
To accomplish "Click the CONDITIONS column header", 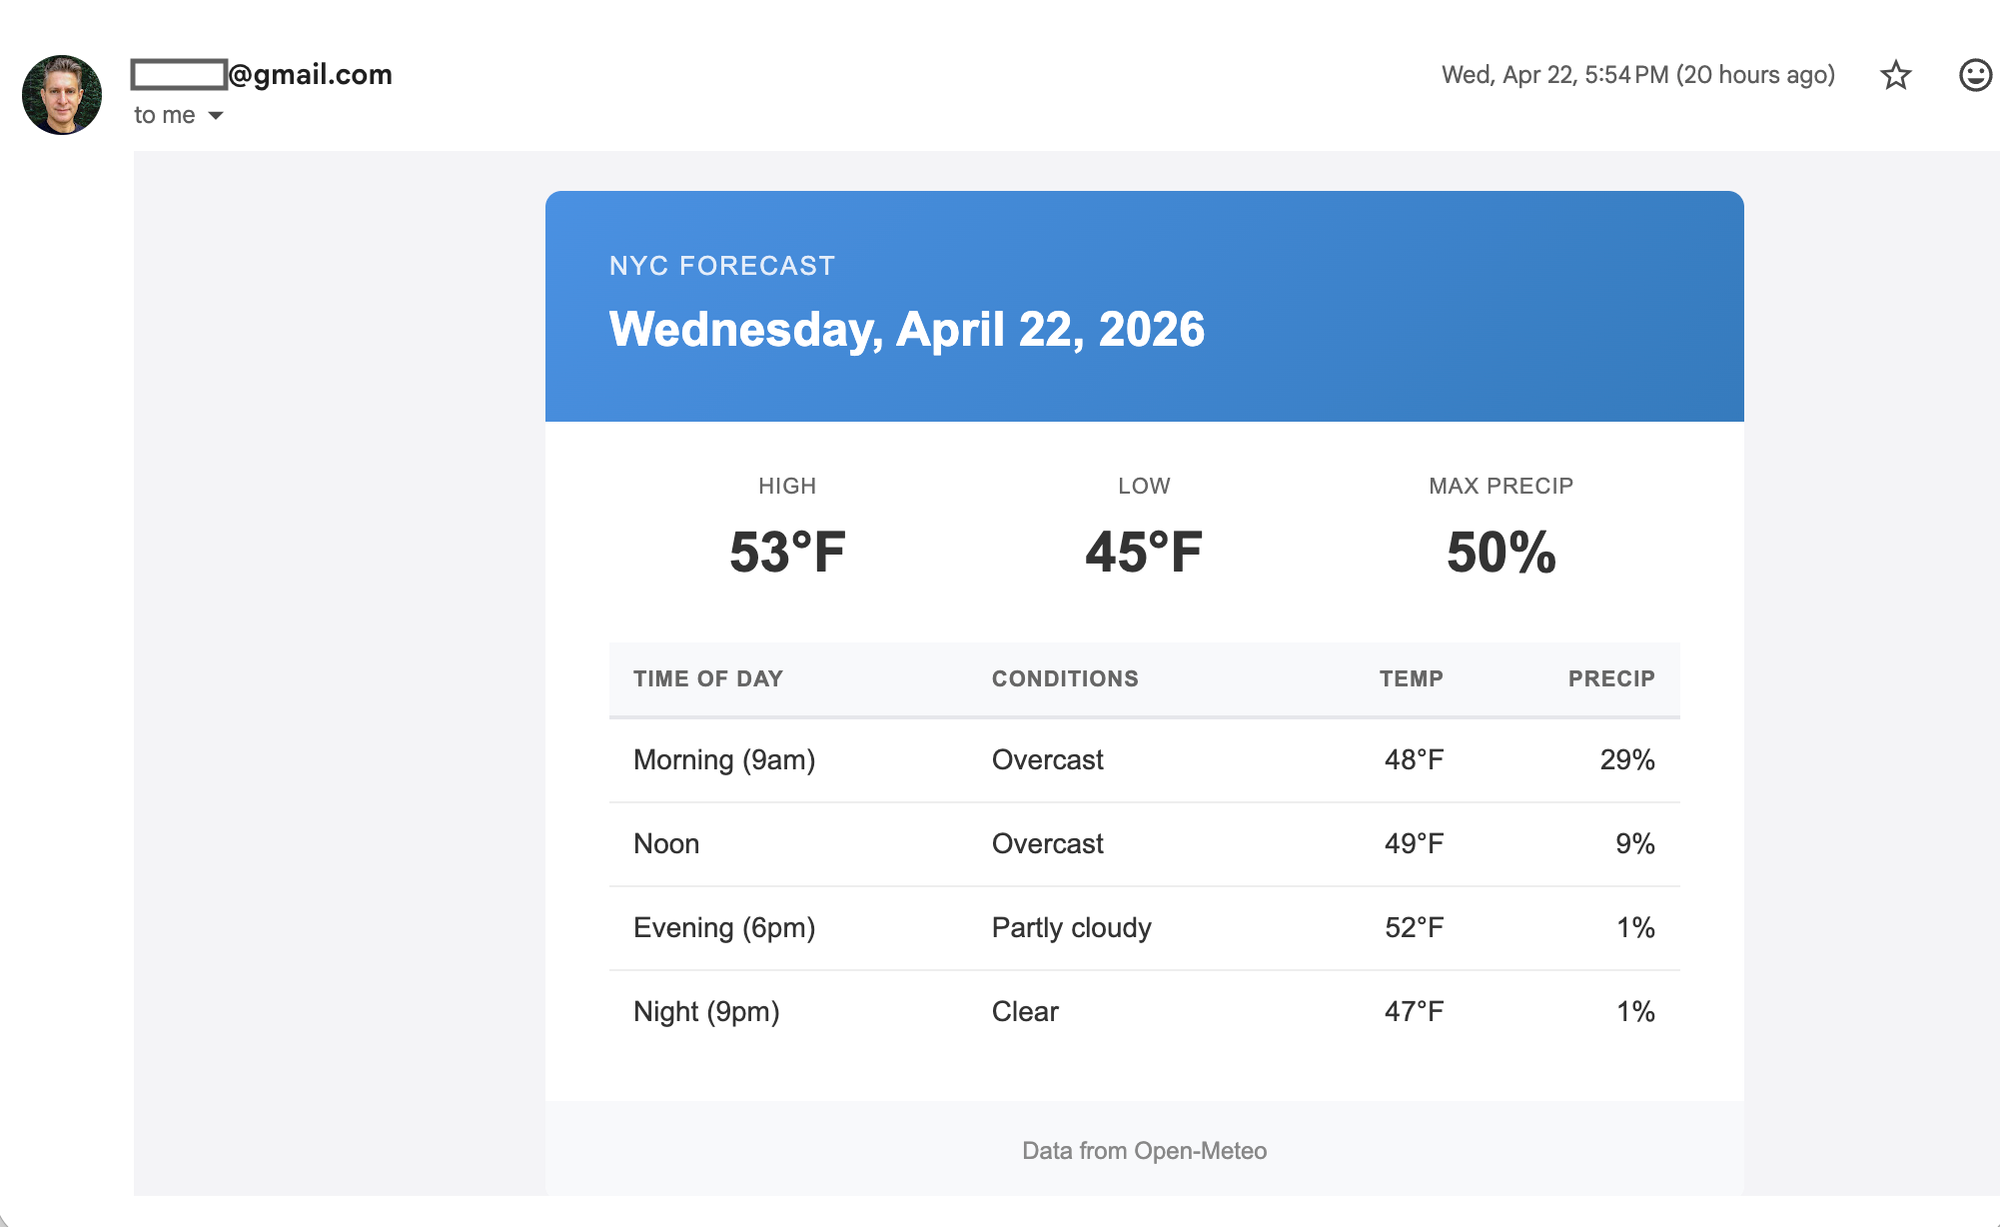I will (1065, 679).
